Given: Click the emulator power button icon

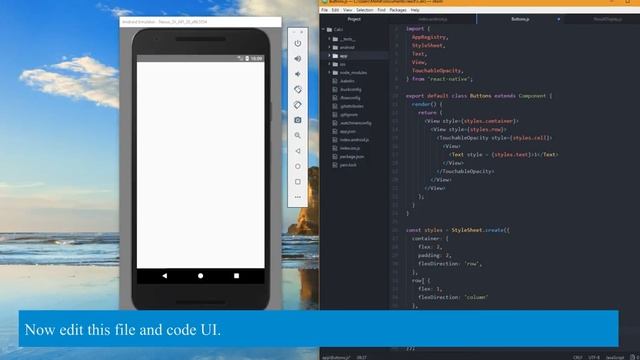Looking at the screenshot, I should [x=298, y=43].
